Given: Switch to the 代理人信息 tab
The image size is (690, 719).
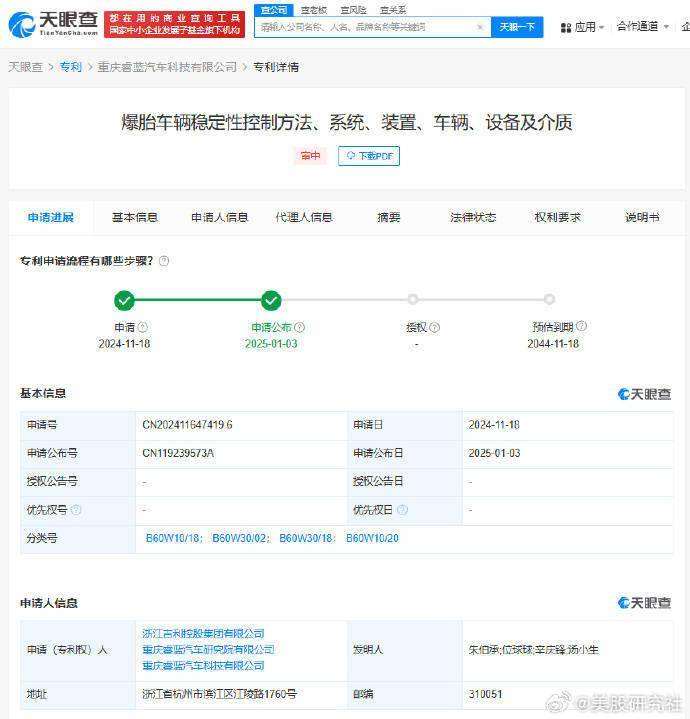Looking at the screenshot, I should tap(304, 217).
